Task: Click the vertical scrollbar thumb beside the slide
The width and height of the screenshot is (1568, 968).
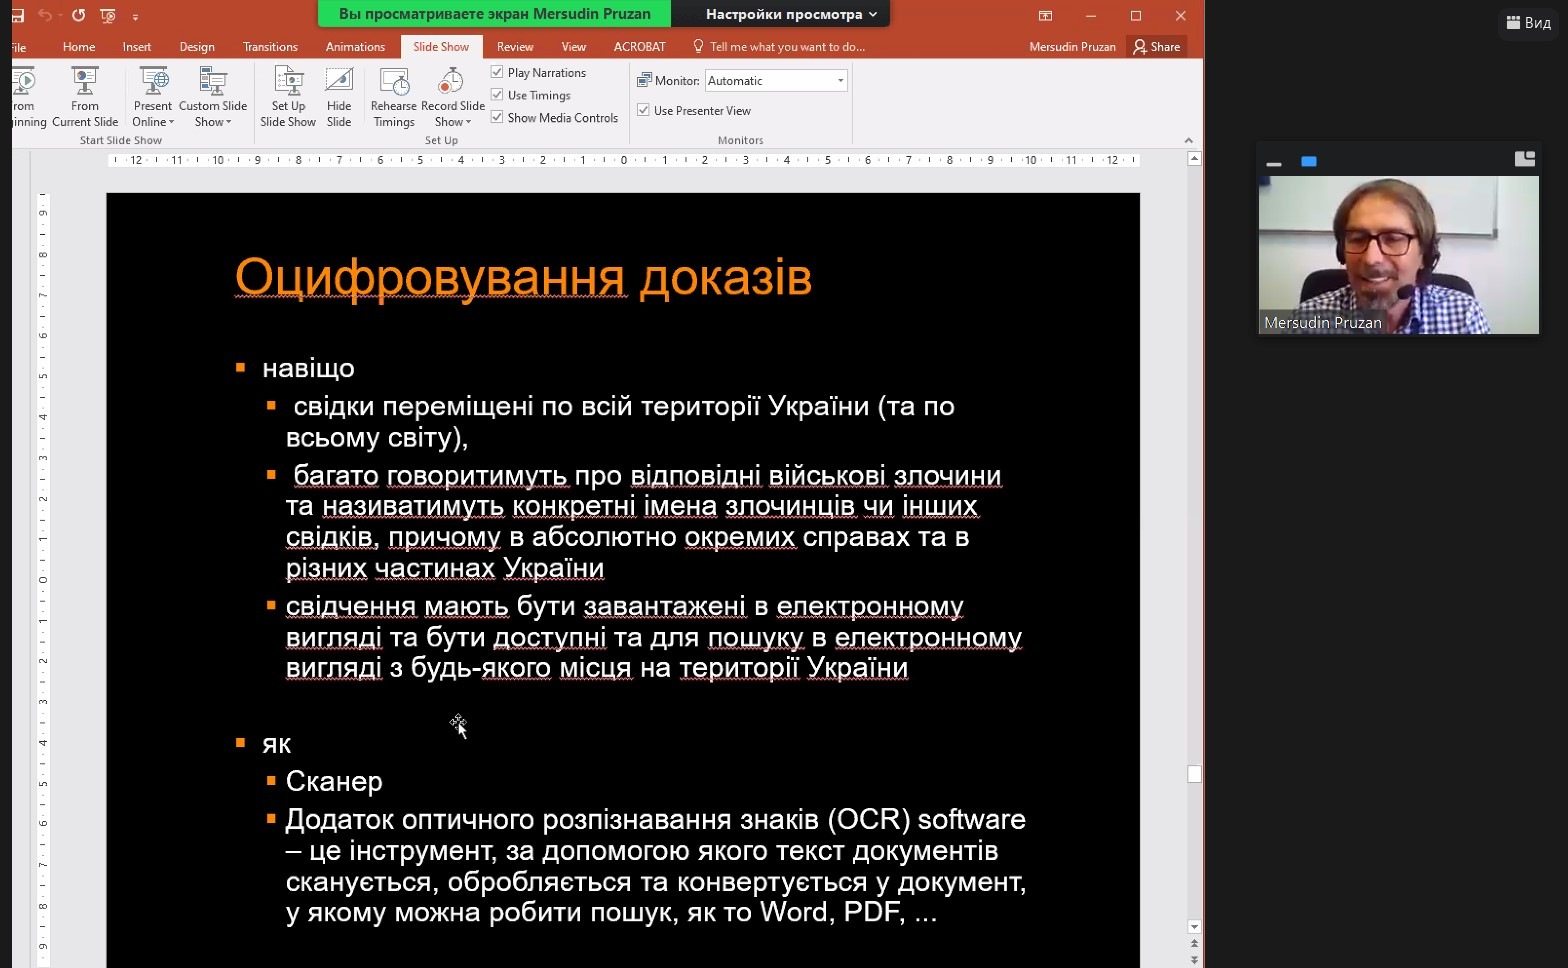Action: tap(1194, 774)
